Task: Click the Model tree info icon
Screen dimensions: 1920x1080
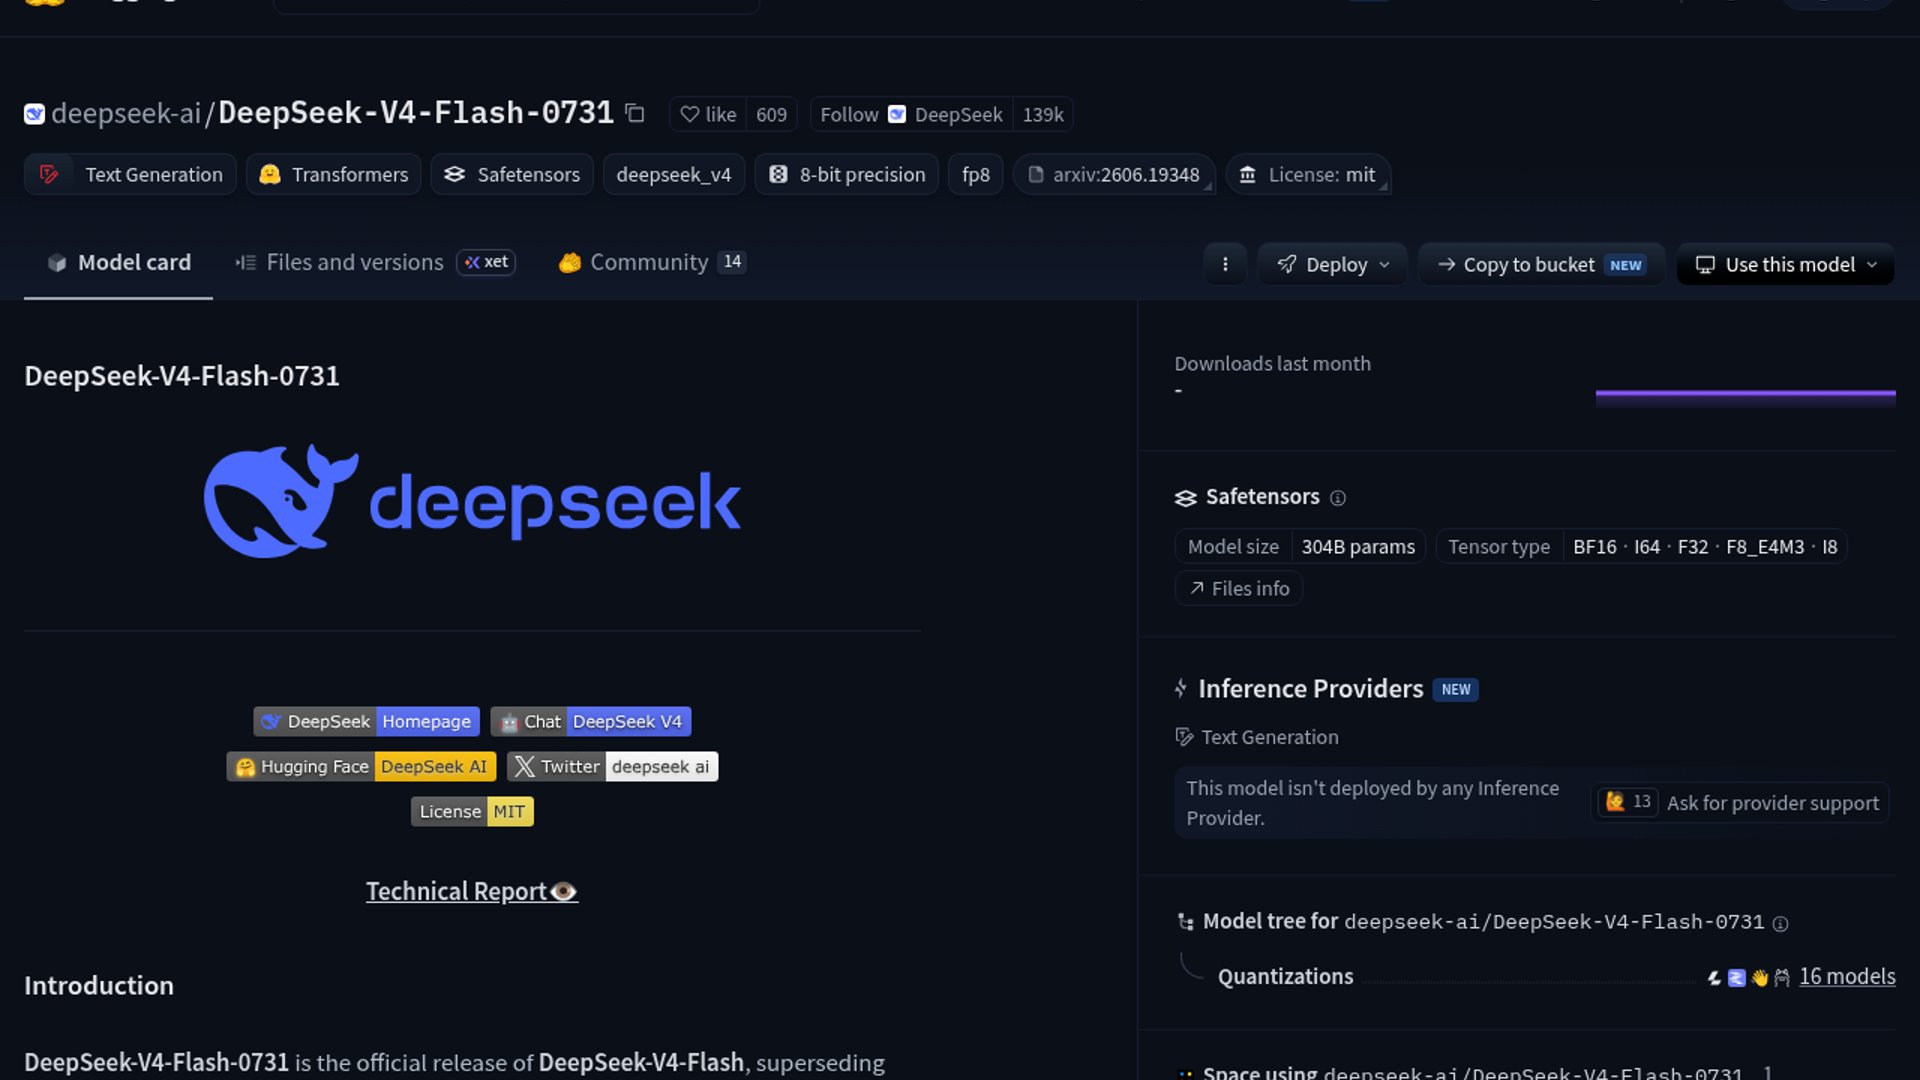Action: pyautogui.click(x=1780, y=924)
